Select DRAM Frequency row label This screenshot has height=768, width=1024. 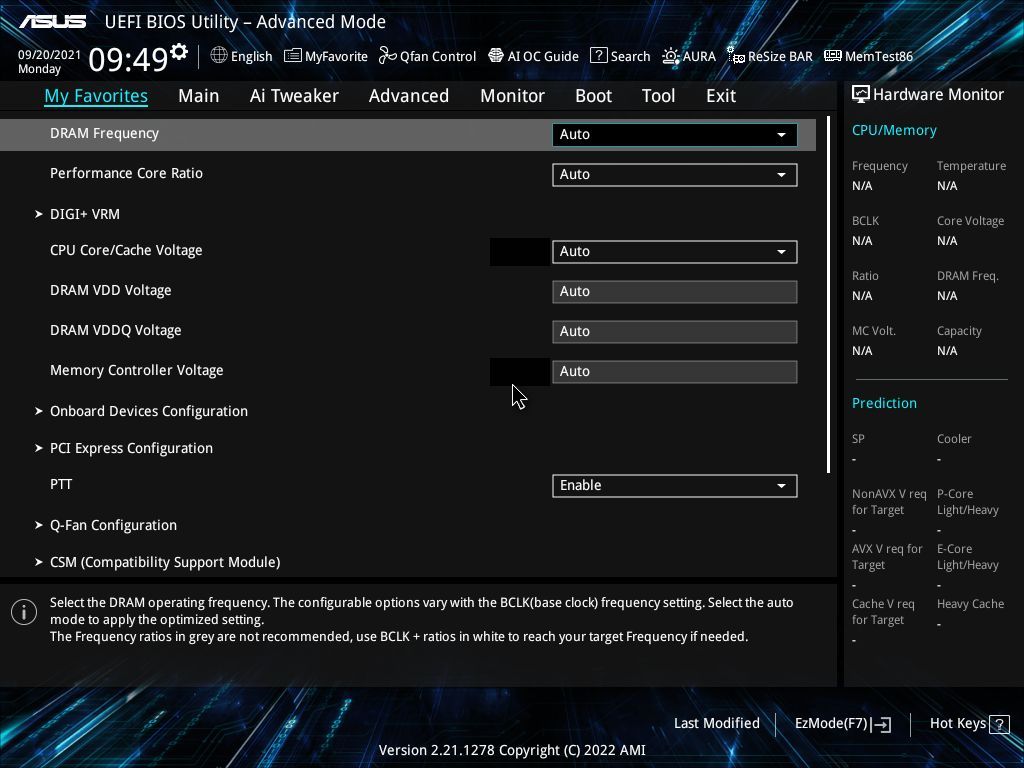[104, 133]
